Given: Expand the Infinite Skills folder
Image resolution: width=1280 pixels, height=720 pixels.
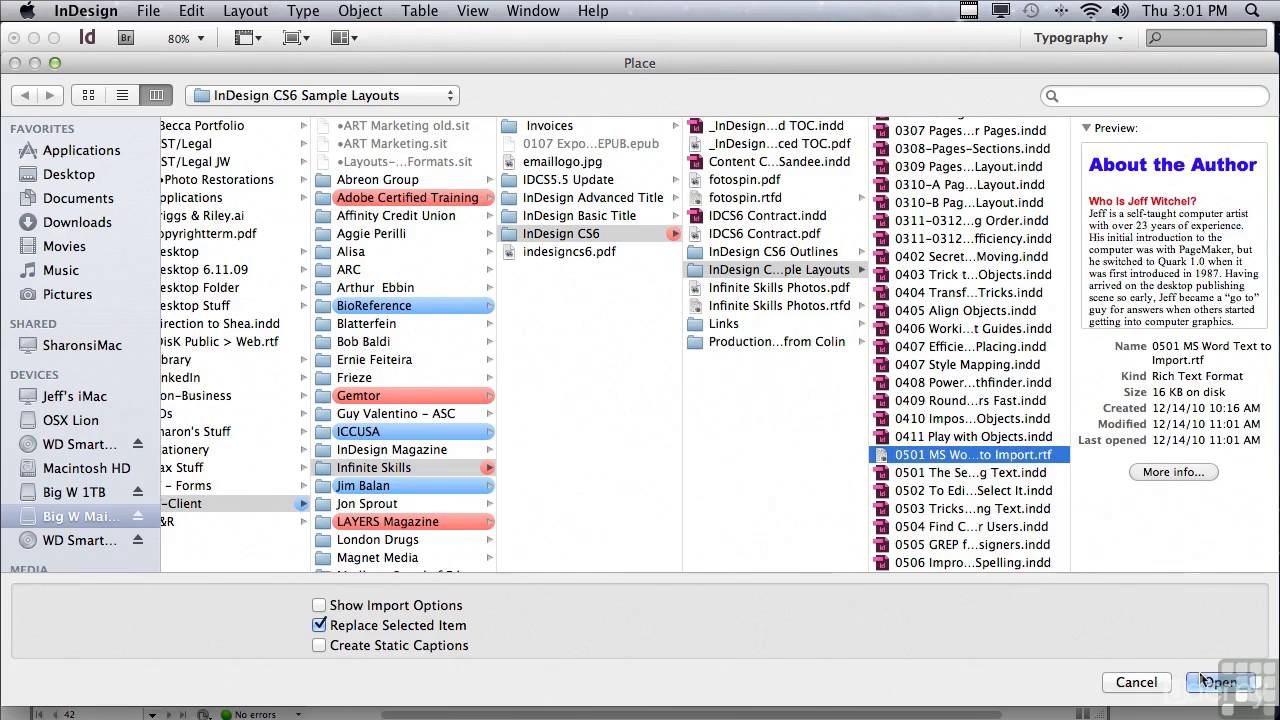Looking at the screenshot, I should pos(489,468).
